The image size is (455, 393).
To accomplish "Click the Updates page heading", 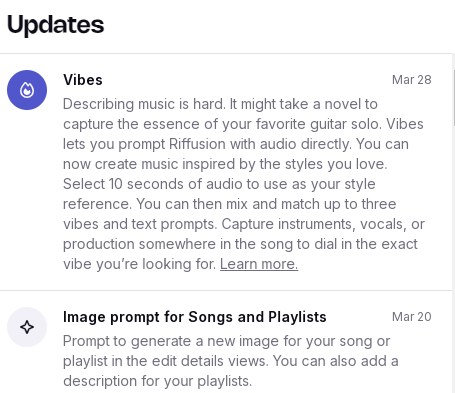I will 56,25.
